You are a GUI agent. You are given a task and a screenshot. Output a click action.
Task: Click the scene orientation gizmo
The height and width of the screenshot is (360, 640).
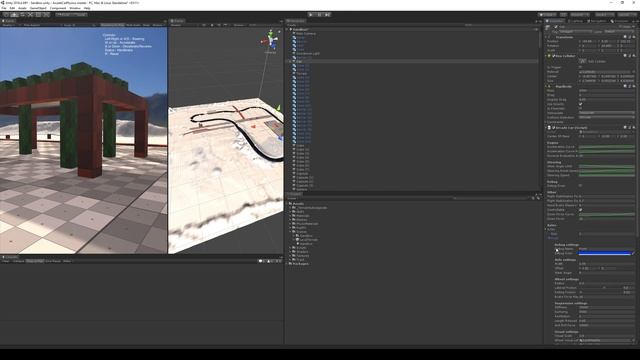pyautogui.click(x=271, y=40)
